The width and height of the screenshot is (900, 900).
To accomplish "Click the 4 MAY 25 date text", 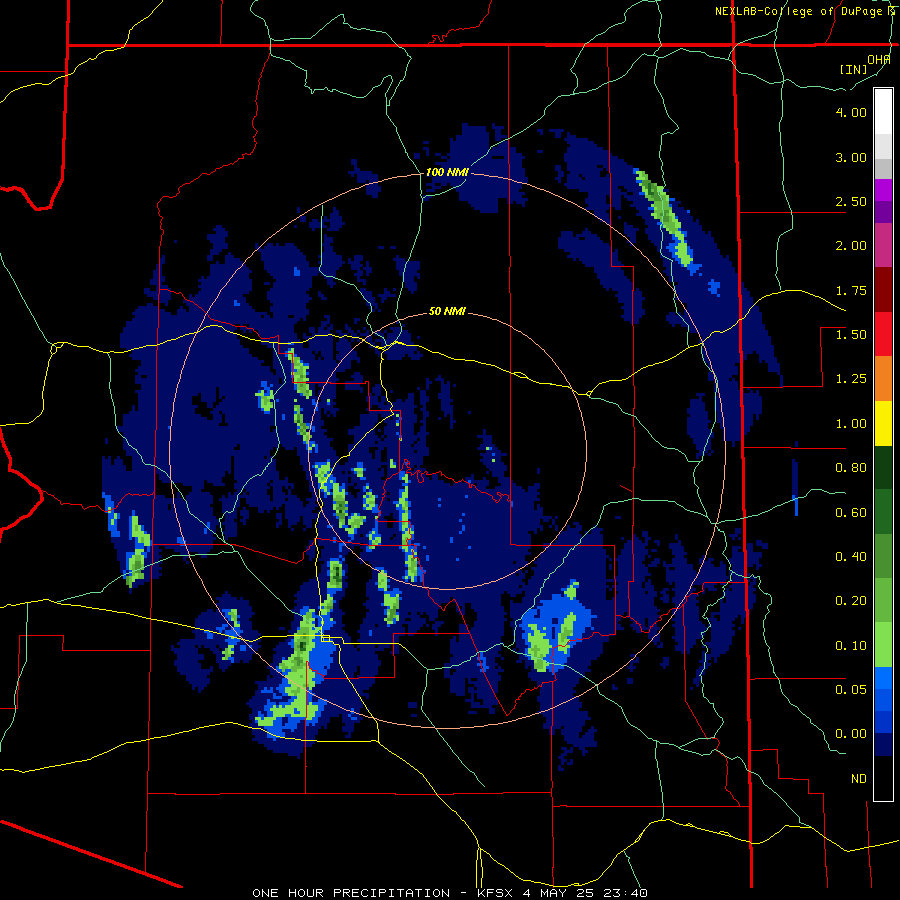I will [560, 893].
